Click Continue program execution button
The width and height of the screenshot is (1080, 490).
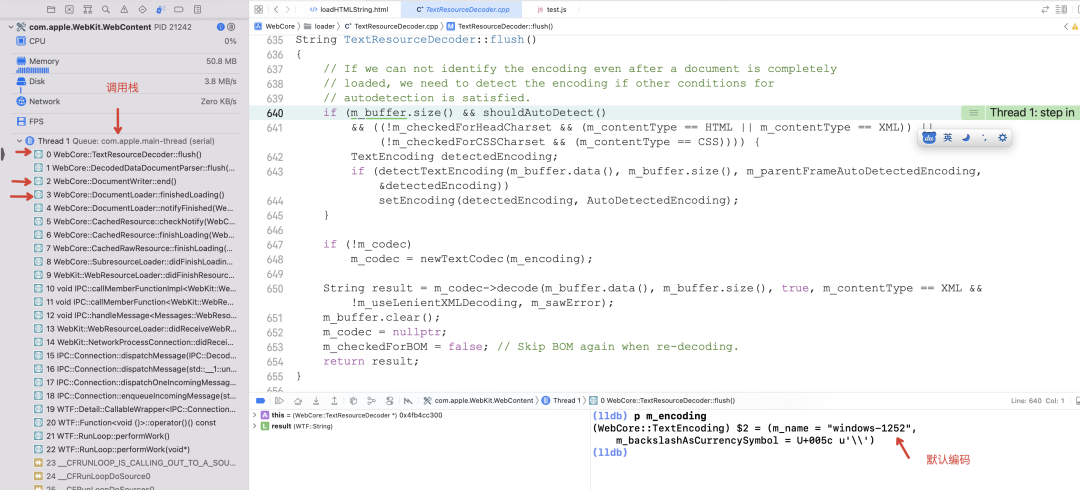(x=279, y=400)
